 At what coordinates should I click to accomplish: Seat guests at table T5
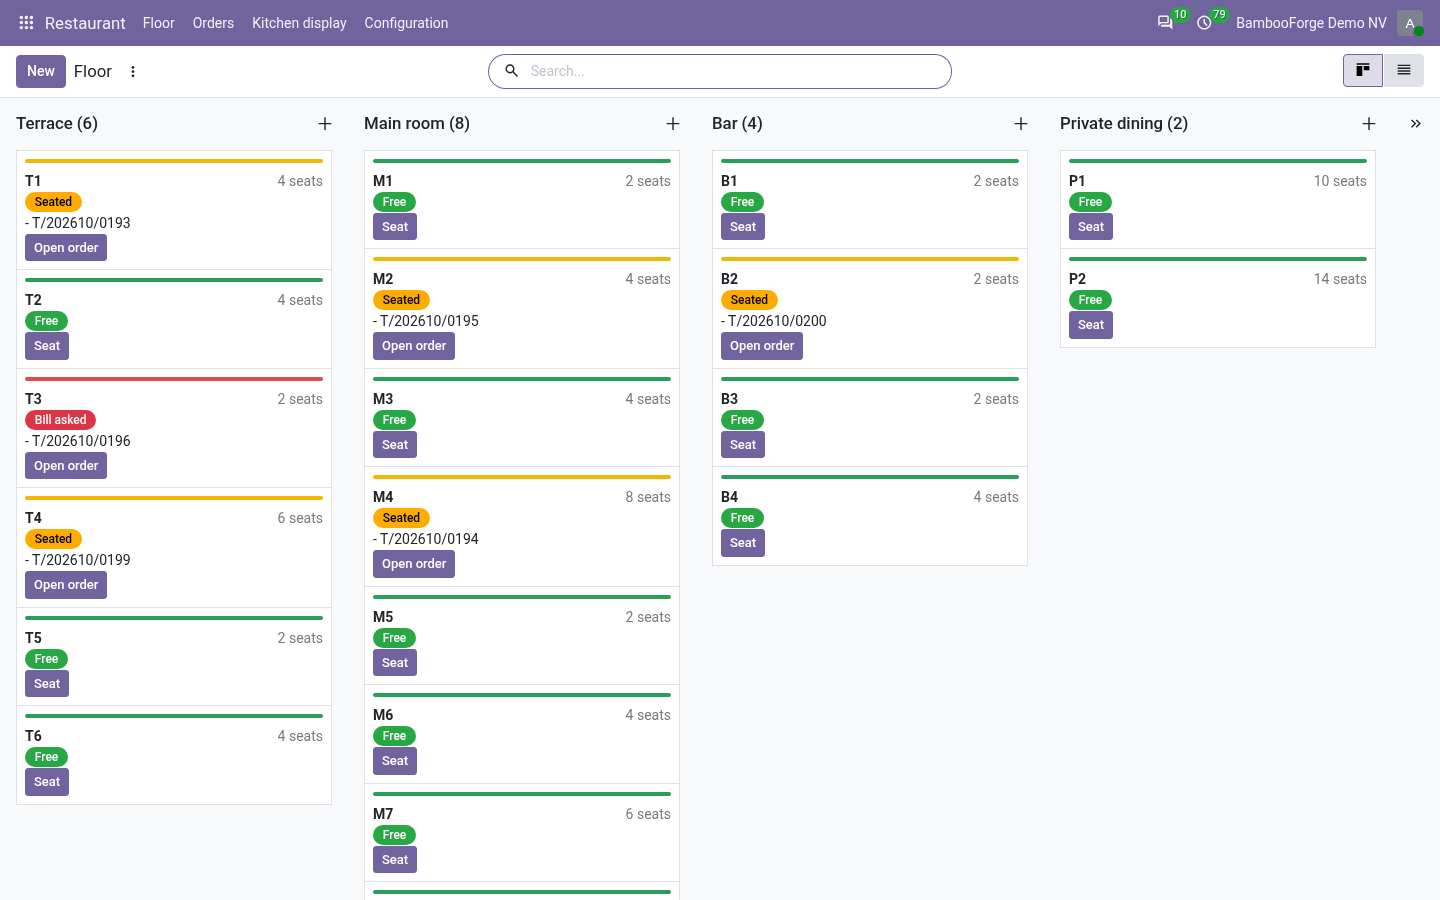click(x=47, y=684)
